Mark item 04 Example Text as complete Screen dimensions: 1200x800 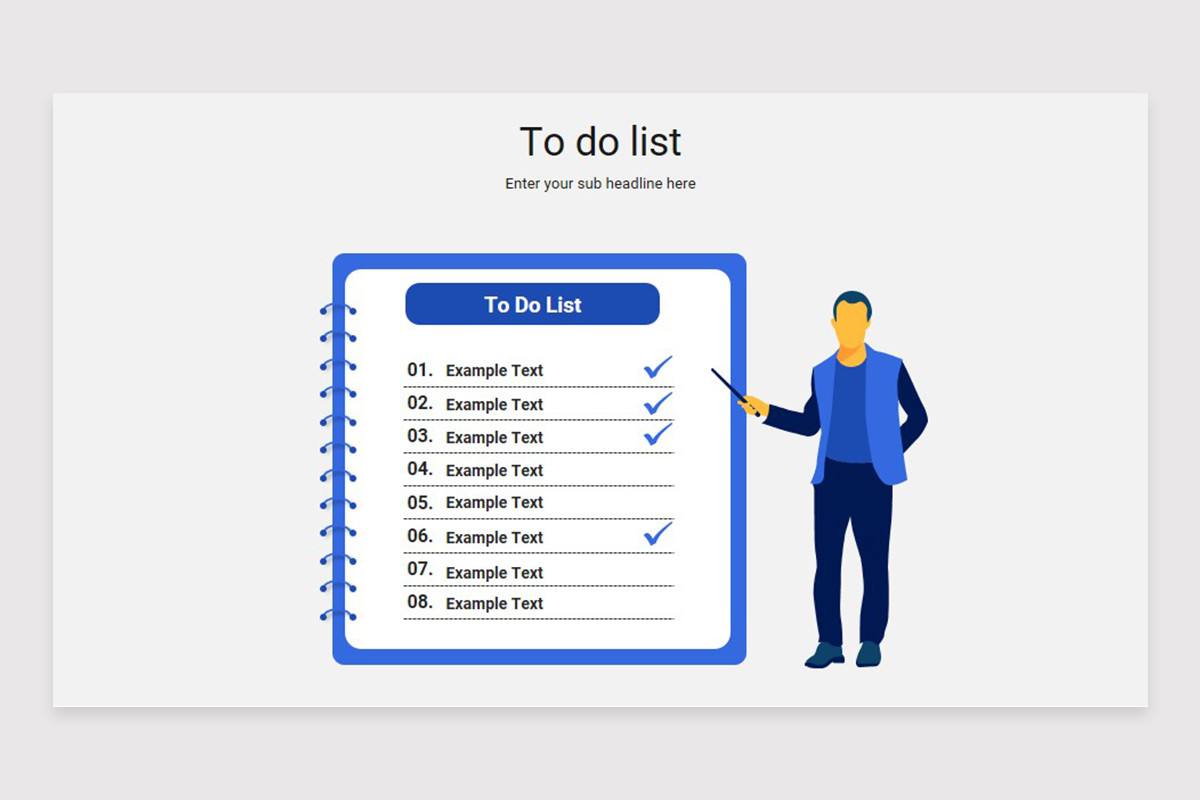493,470
